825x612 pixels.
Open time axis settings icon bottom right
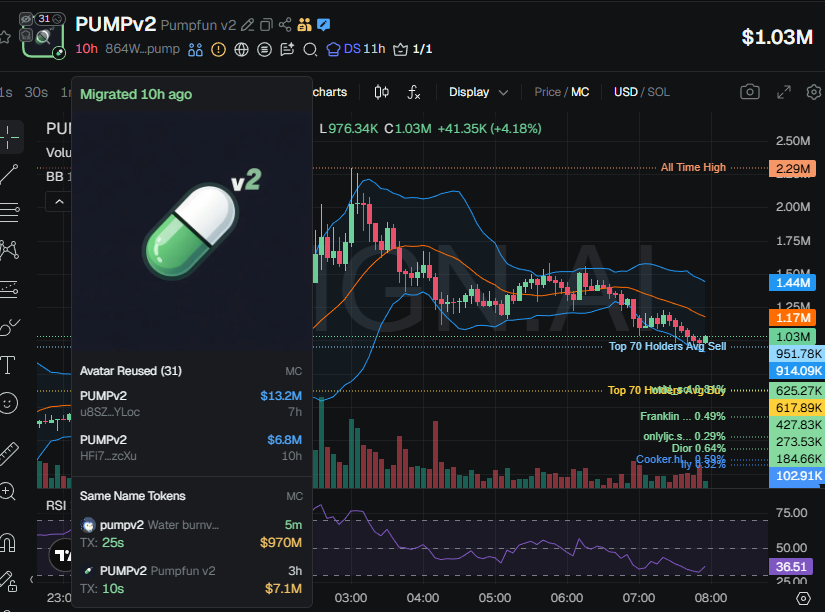803,598
